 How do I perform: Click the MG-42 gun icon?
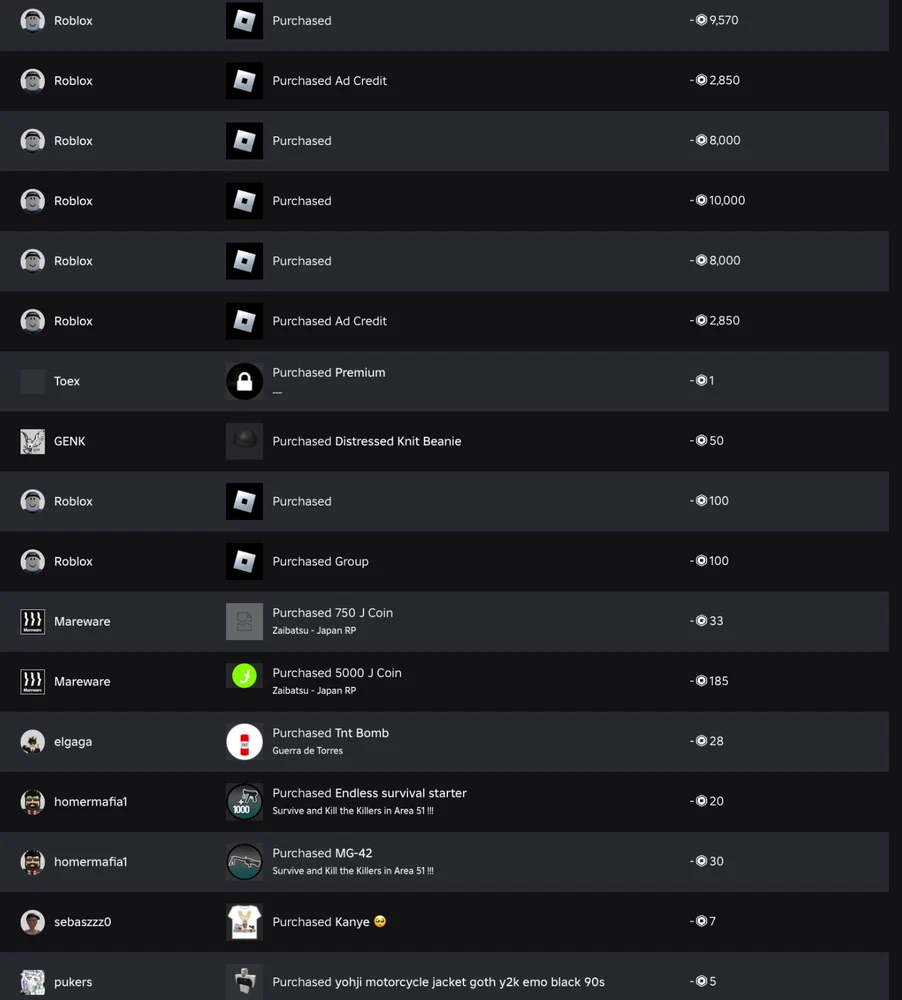[x=244, y=861]
